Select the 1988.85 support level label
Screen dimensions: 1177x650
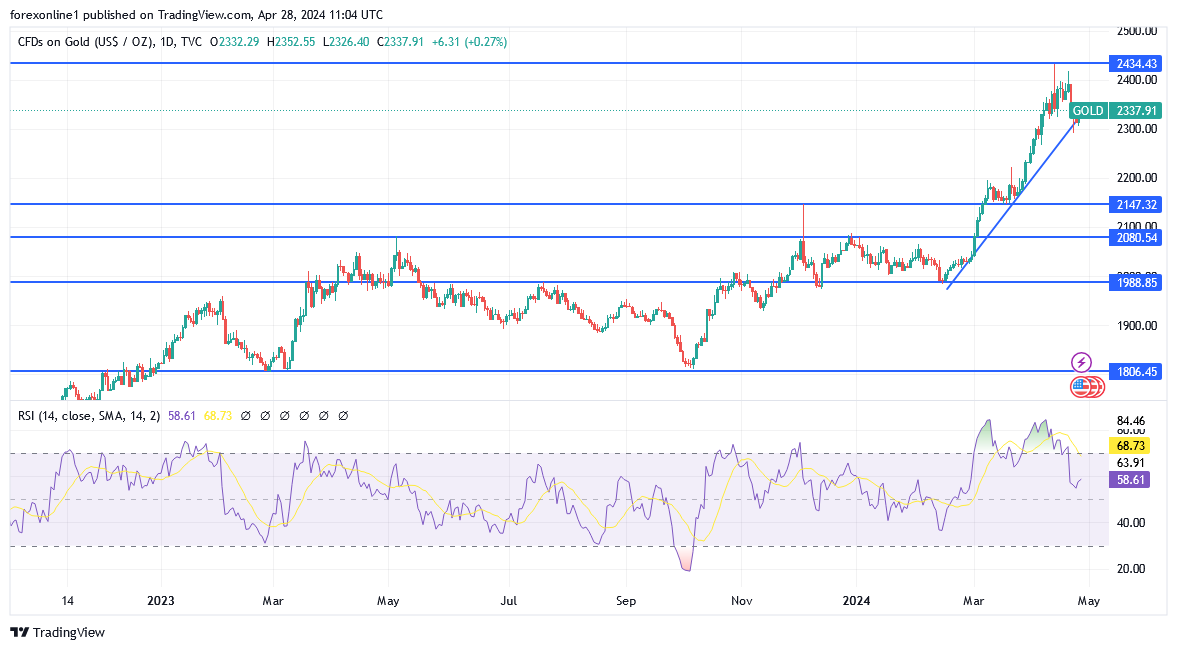[1136, 282]
